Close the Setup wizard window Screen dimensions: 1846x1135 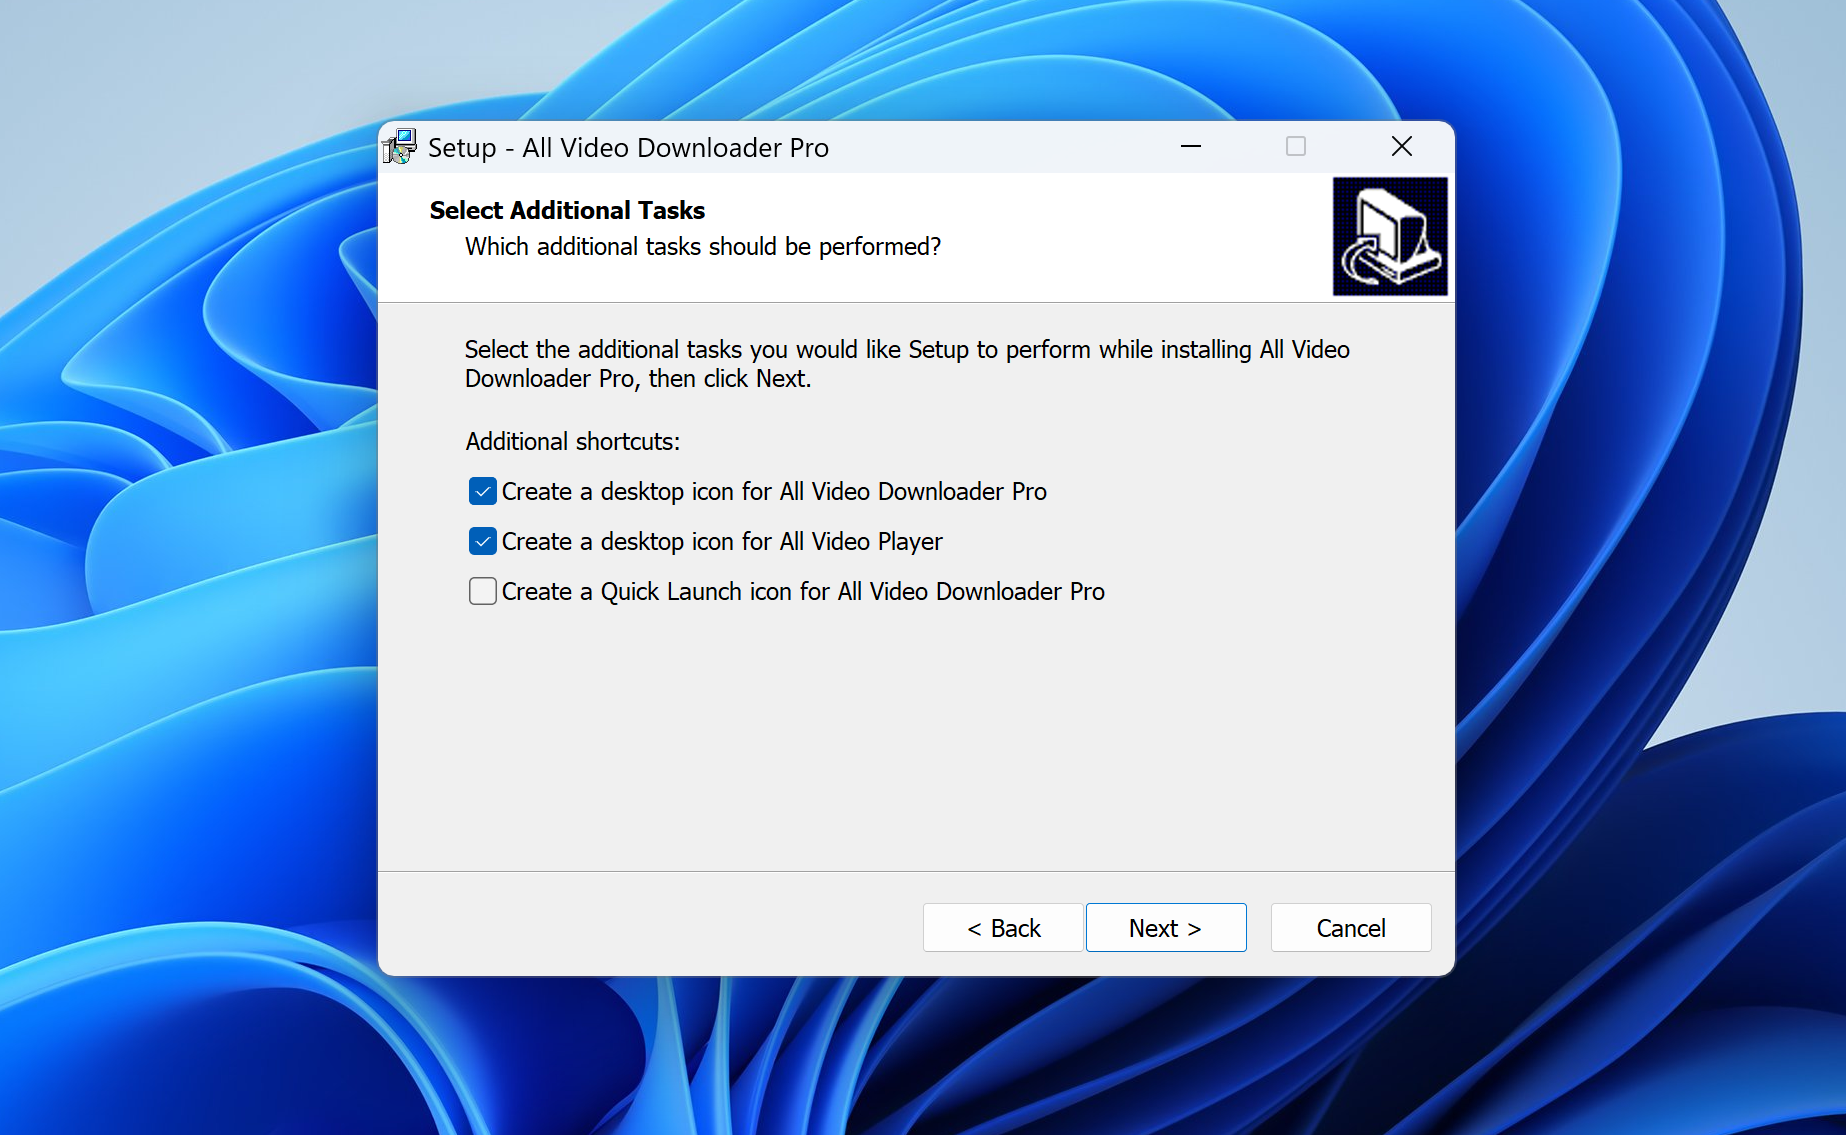[x=1401, y=147]
